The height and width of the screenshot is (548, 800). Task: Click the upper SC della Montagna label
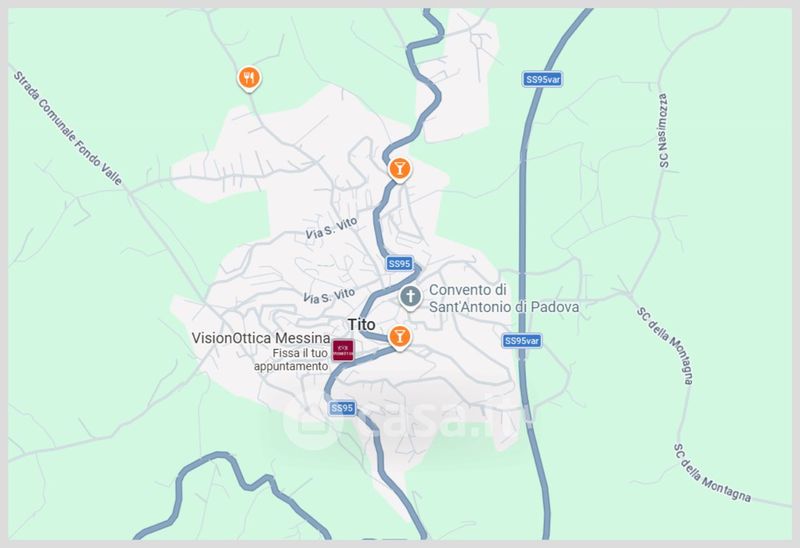click(666, 345)
